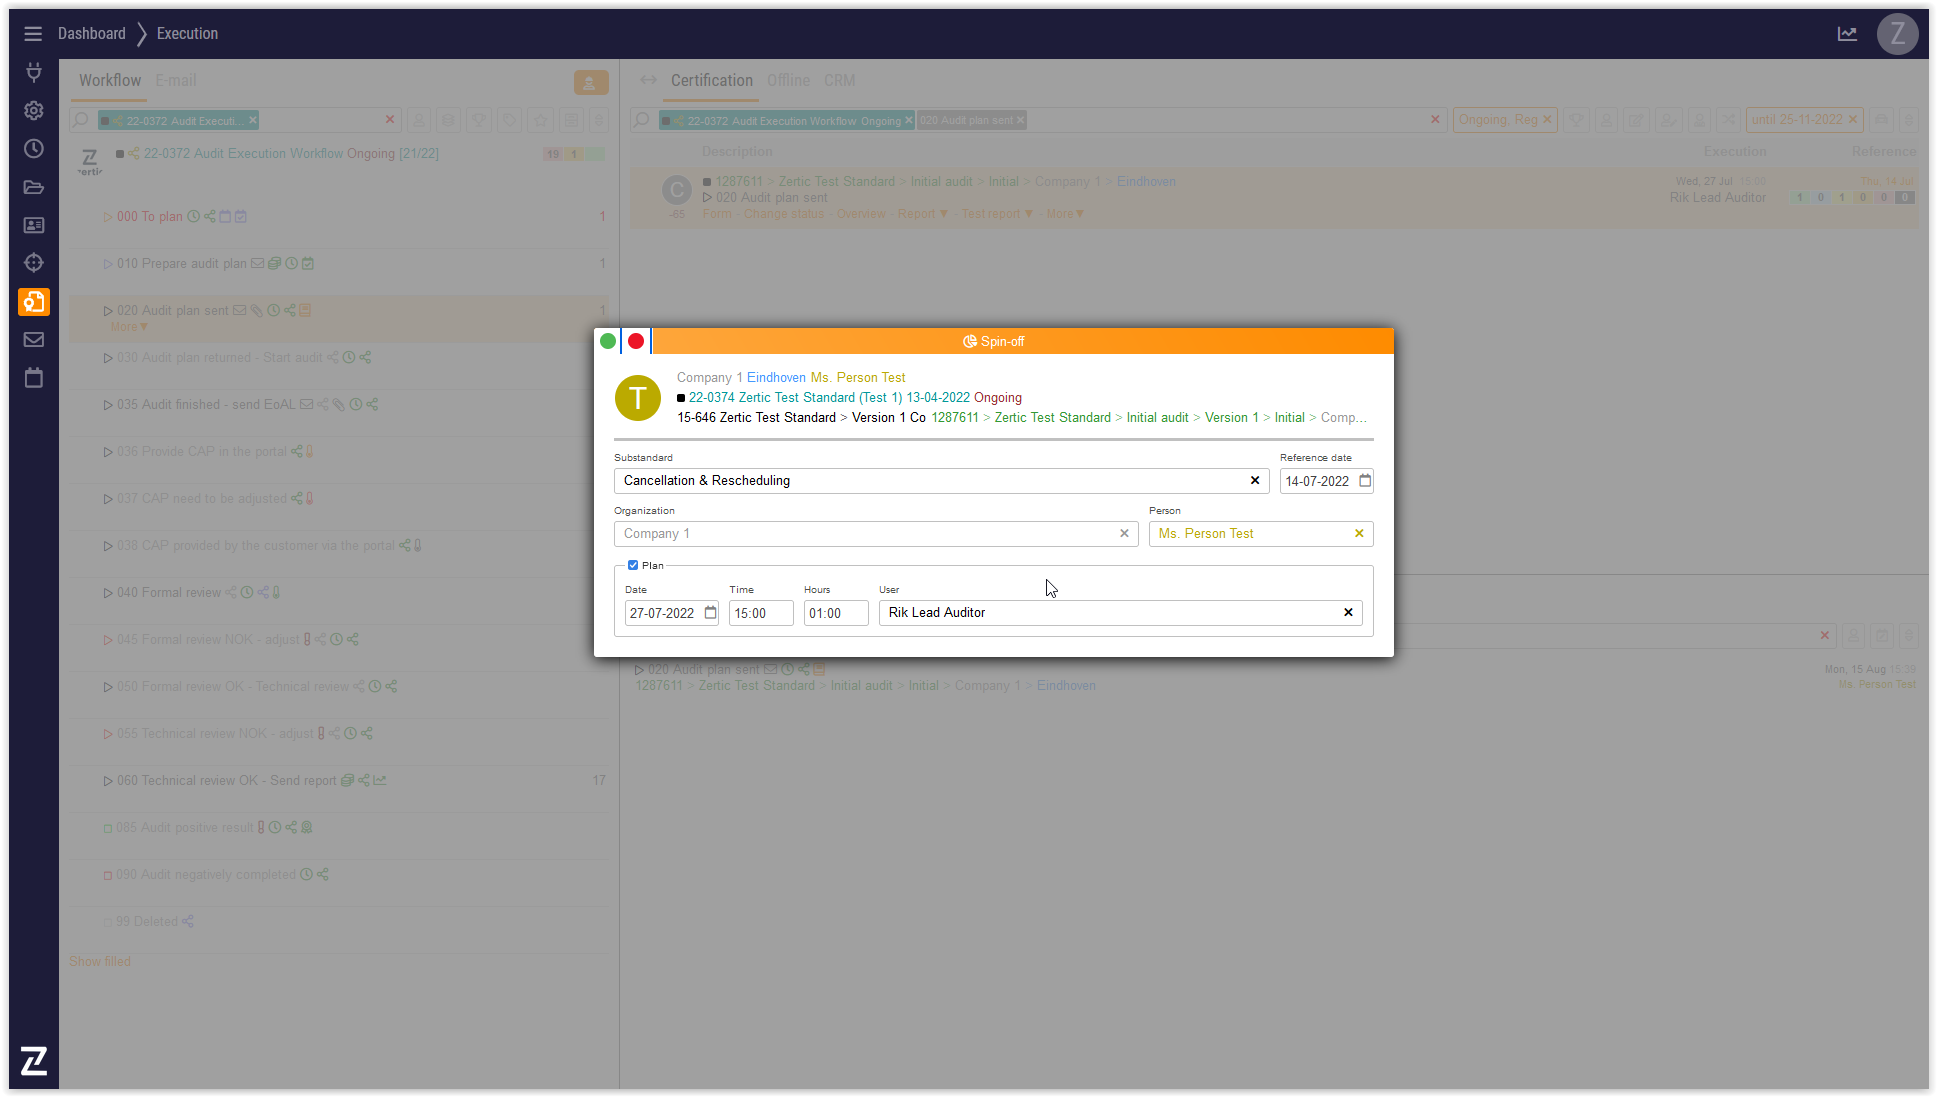Open the plan Date calendar picker

[x=711, y=613]
